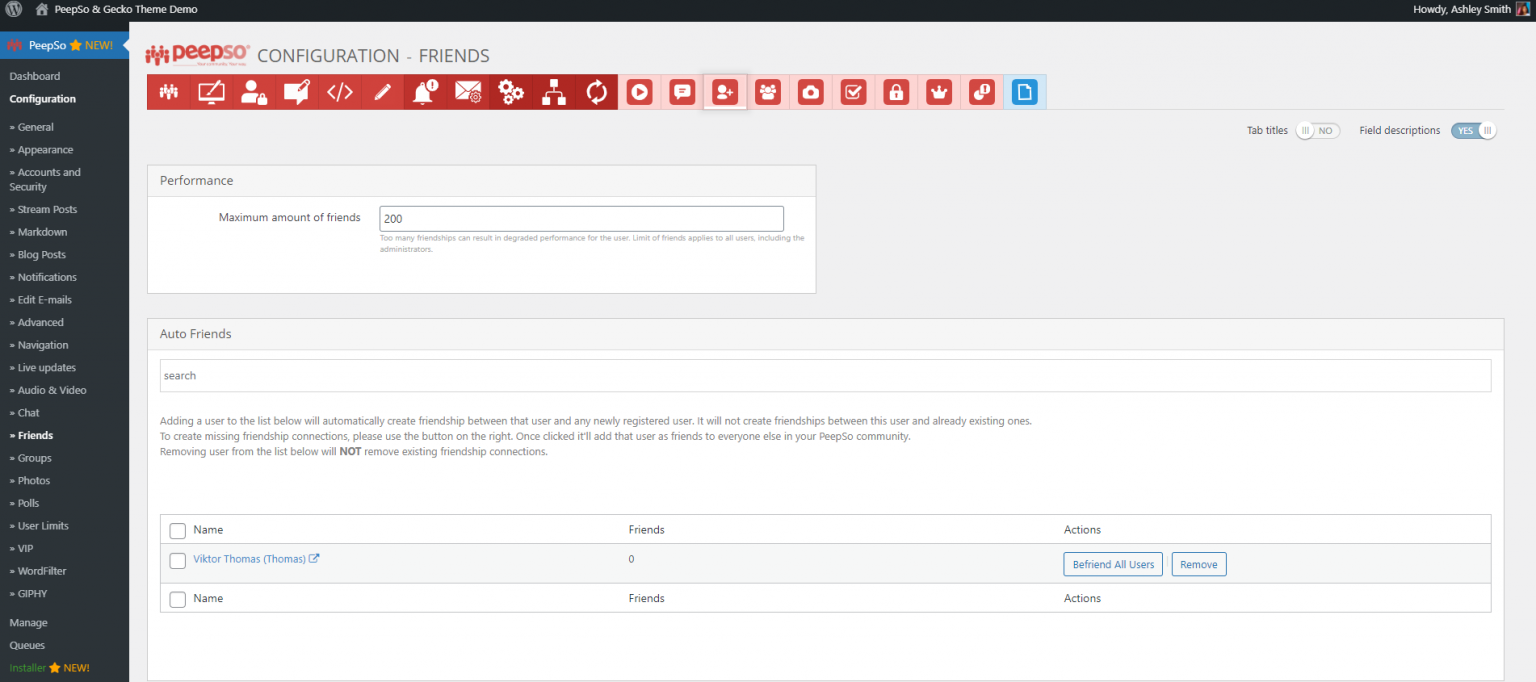
Task: Click the Auto Friends search field
Action: [825, 376]
